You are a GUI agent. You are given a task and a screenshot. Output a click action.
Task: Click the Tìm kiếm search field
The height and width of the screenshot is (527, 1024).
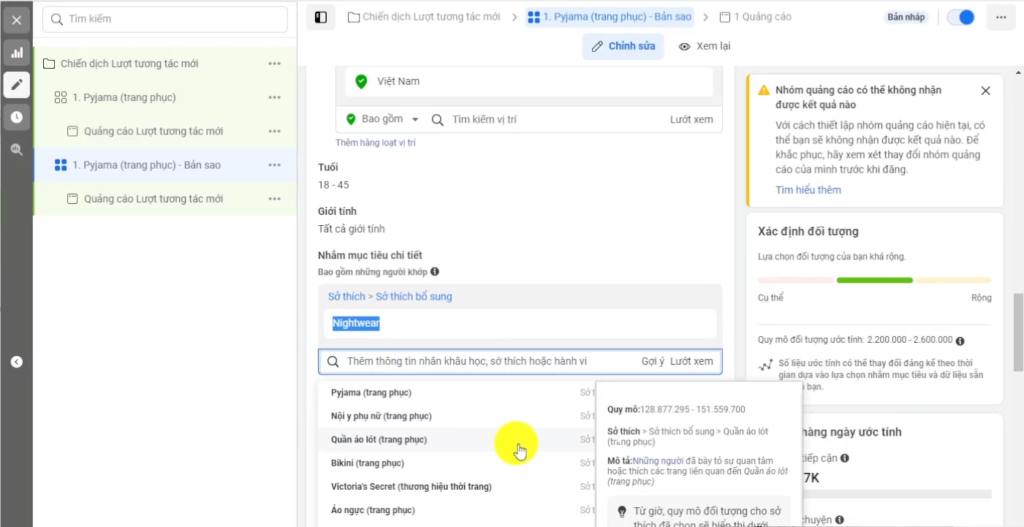tap(165, 19)
